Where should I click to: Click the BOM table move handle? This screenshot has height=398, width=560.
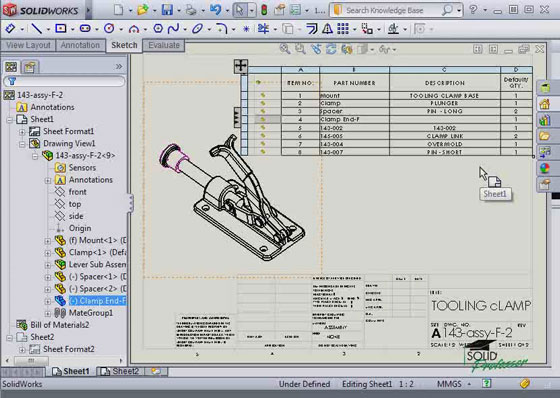coord(240,66)
